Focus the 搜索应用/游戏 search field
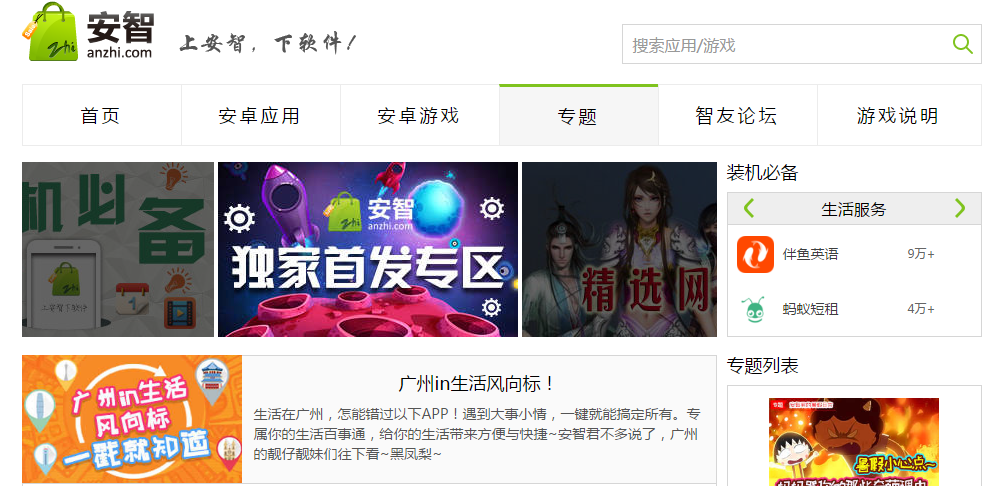This screenshot has height=486, width=983. (787, 45)
